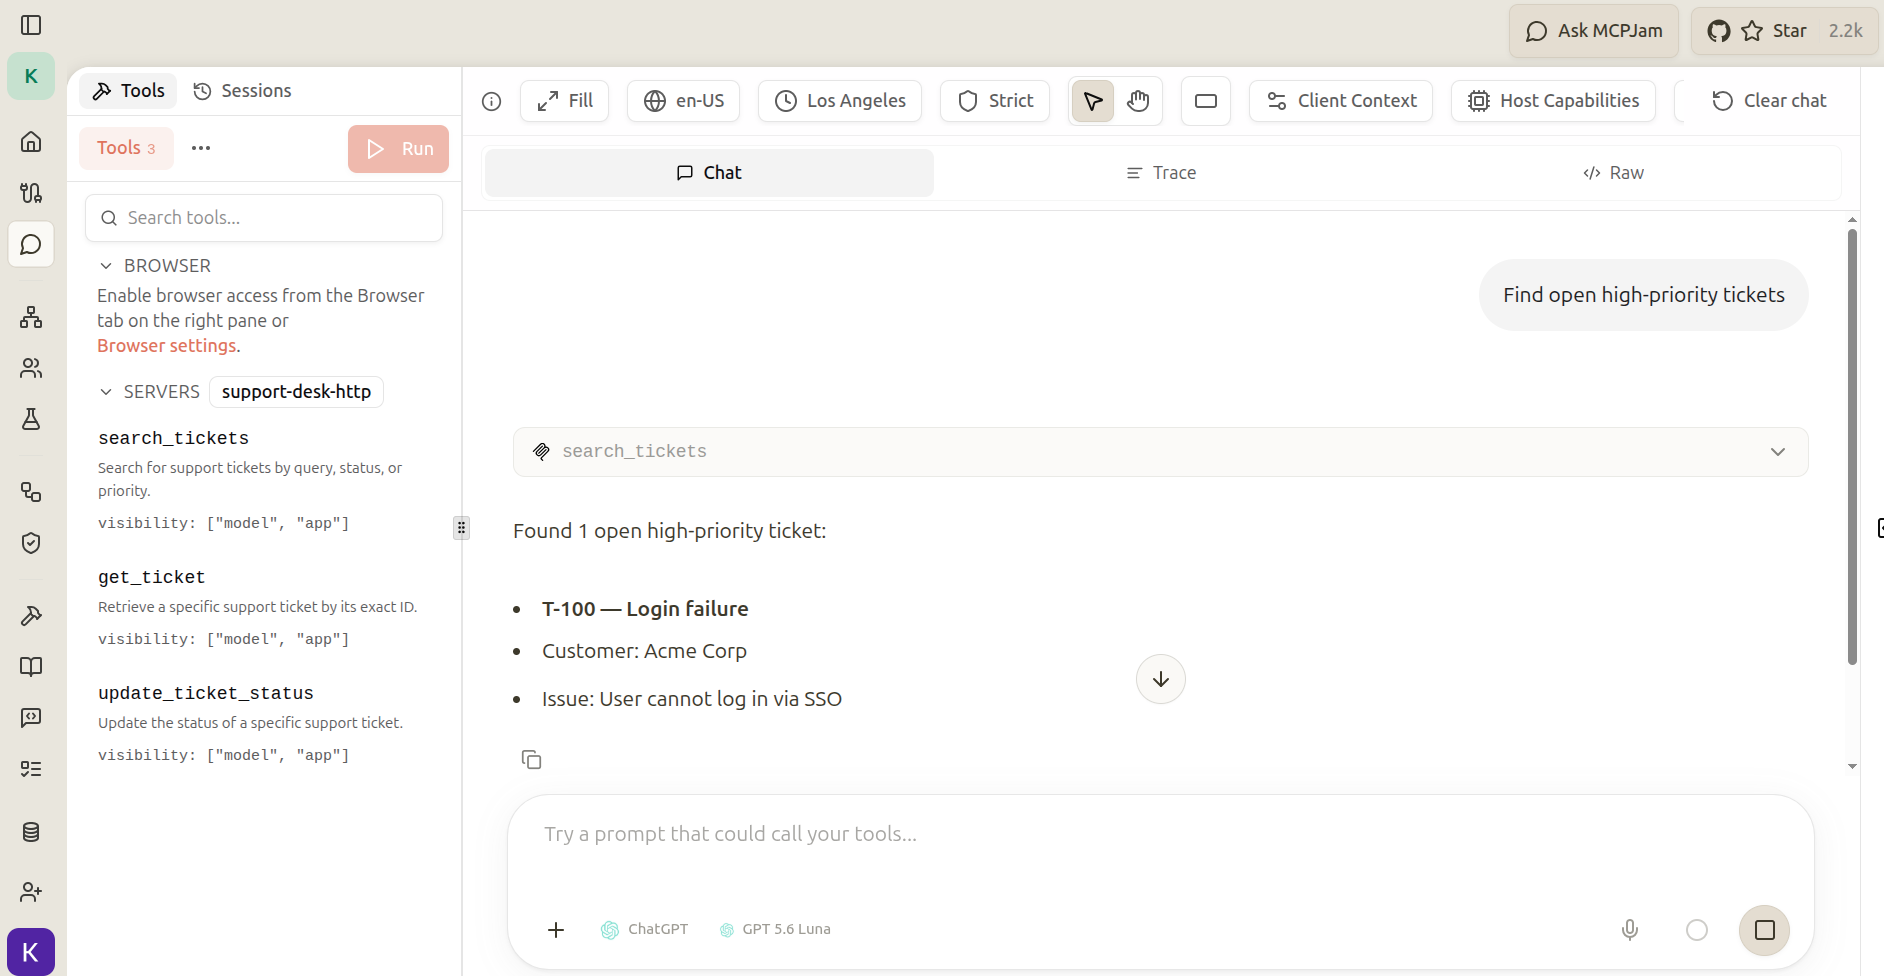Expand the search_tickets tool call

pos(1161,452)
